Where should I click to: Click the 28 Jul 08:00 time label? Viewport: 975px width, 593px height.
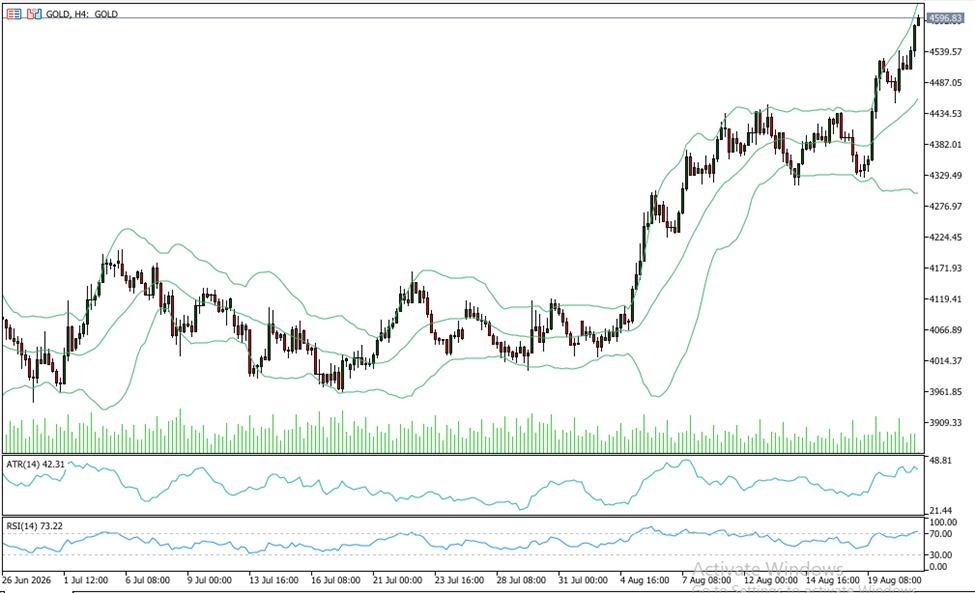[x=521, y=580]
